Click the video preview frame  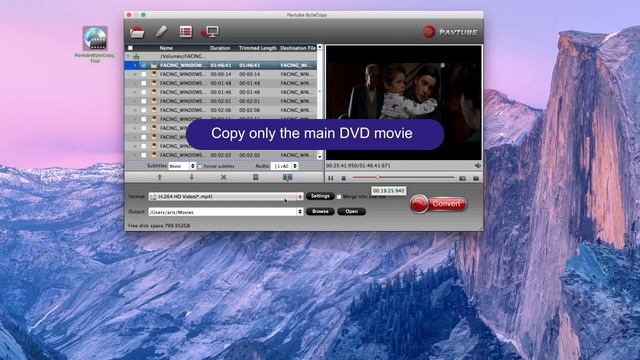pos(404,102)
